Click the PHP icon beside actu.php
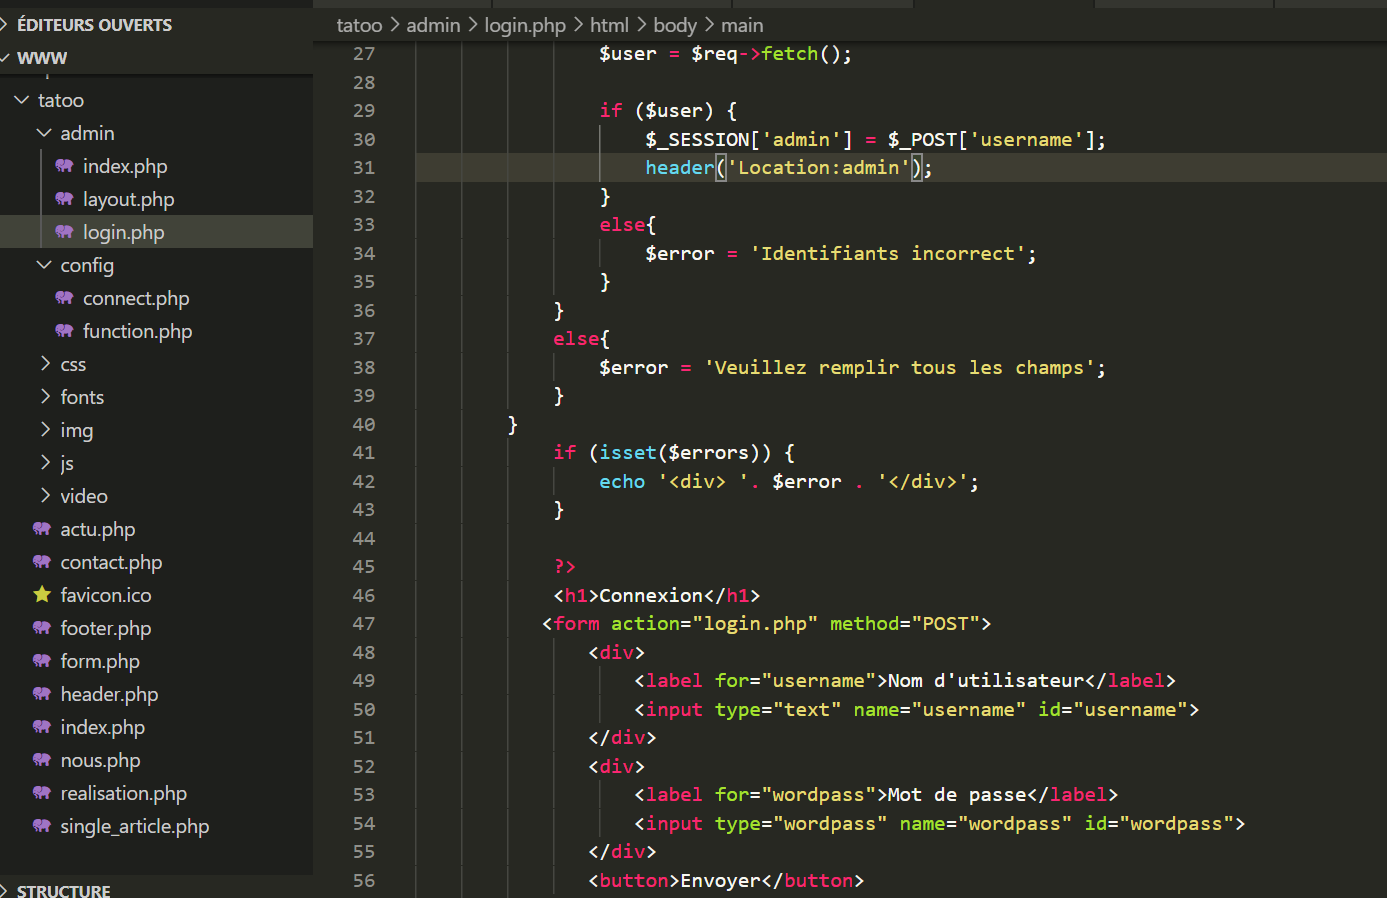 [x=42, y=529]
